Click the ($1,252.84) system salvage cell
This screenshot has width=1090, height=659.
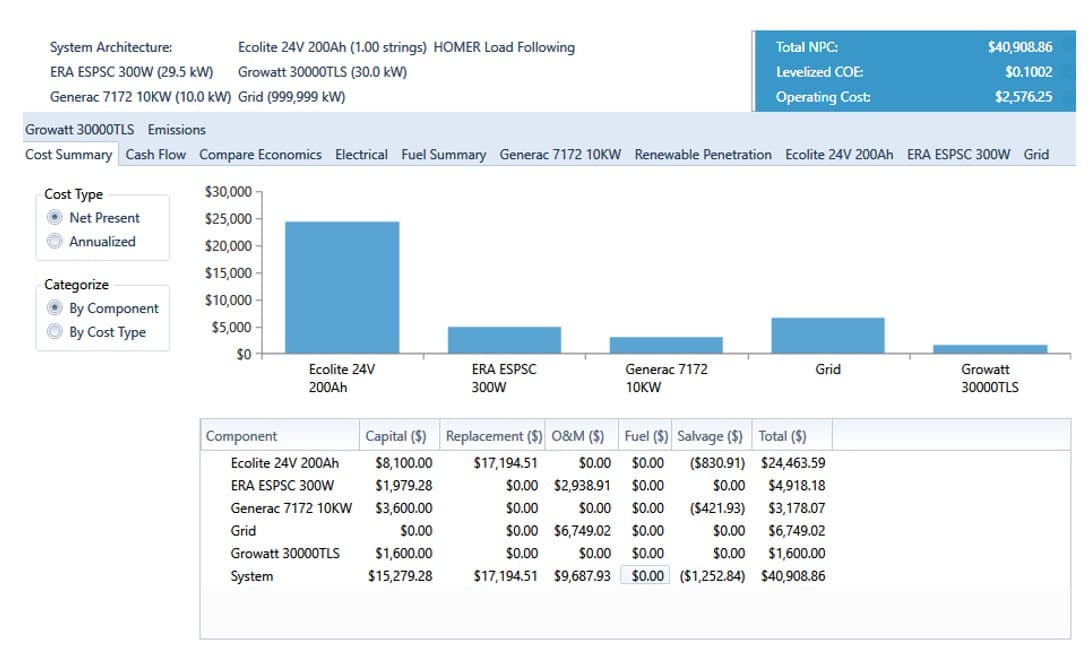pyautogui.click(x=713, y=576)
